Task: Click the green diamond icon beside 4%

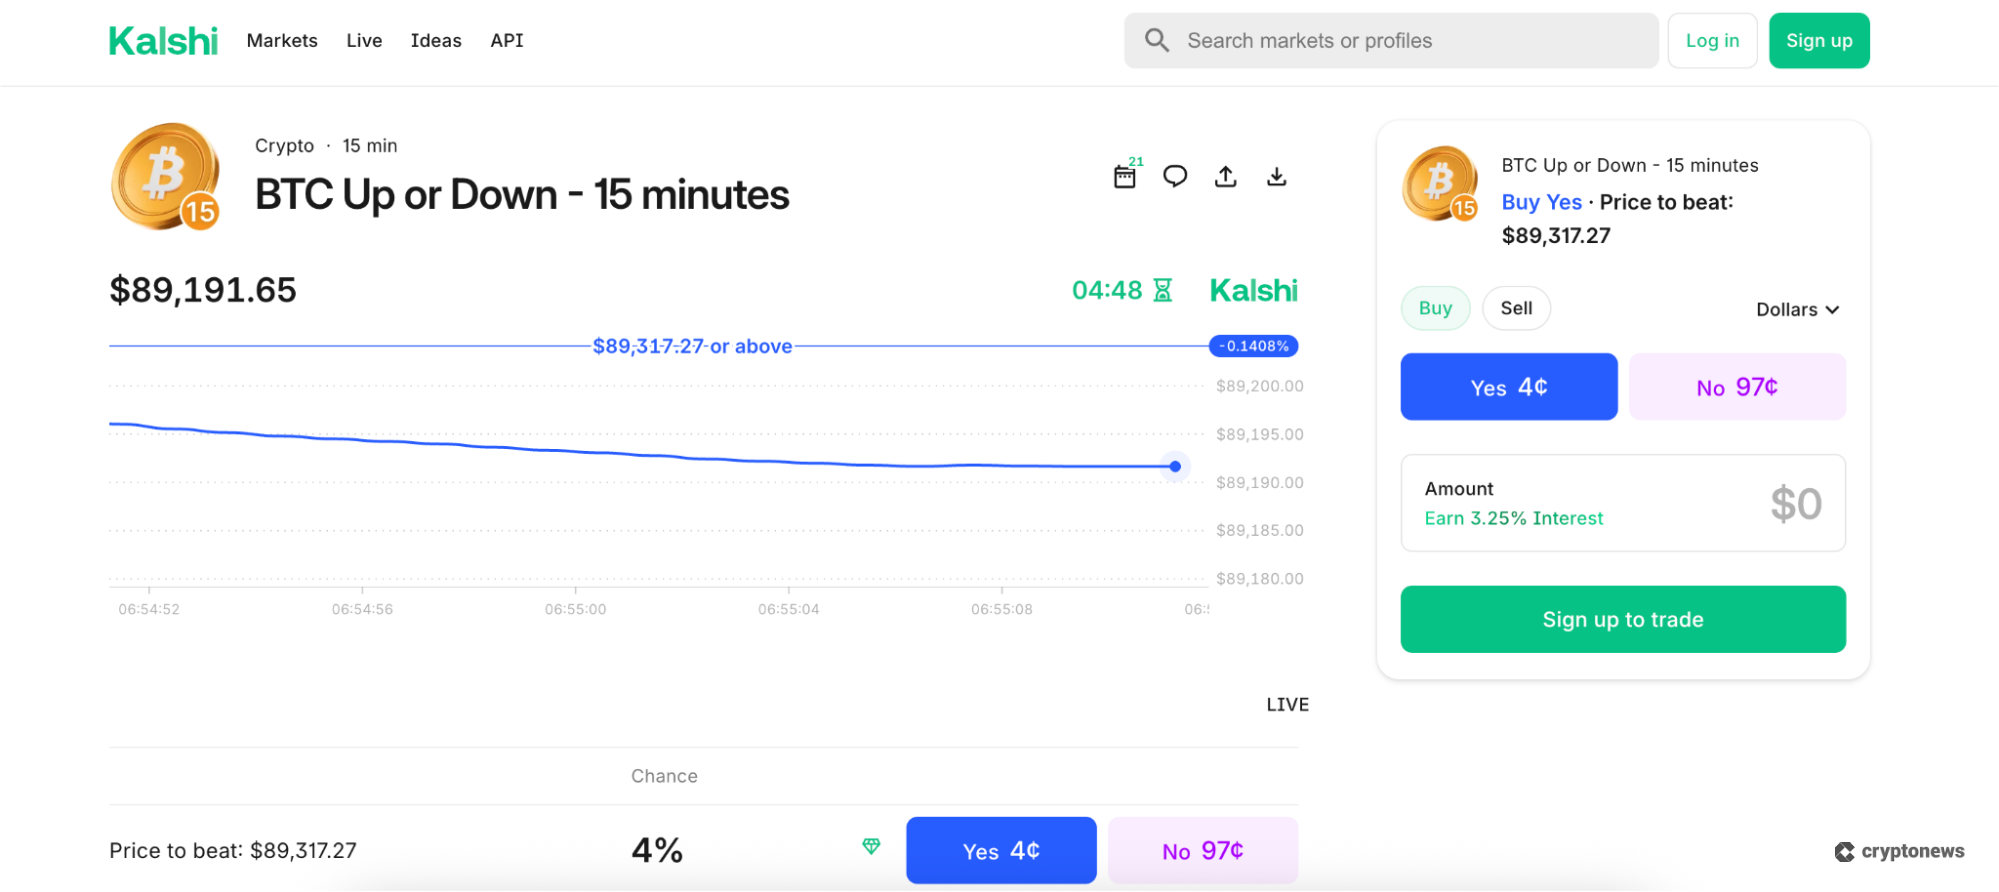Action: tap(871, 847)
